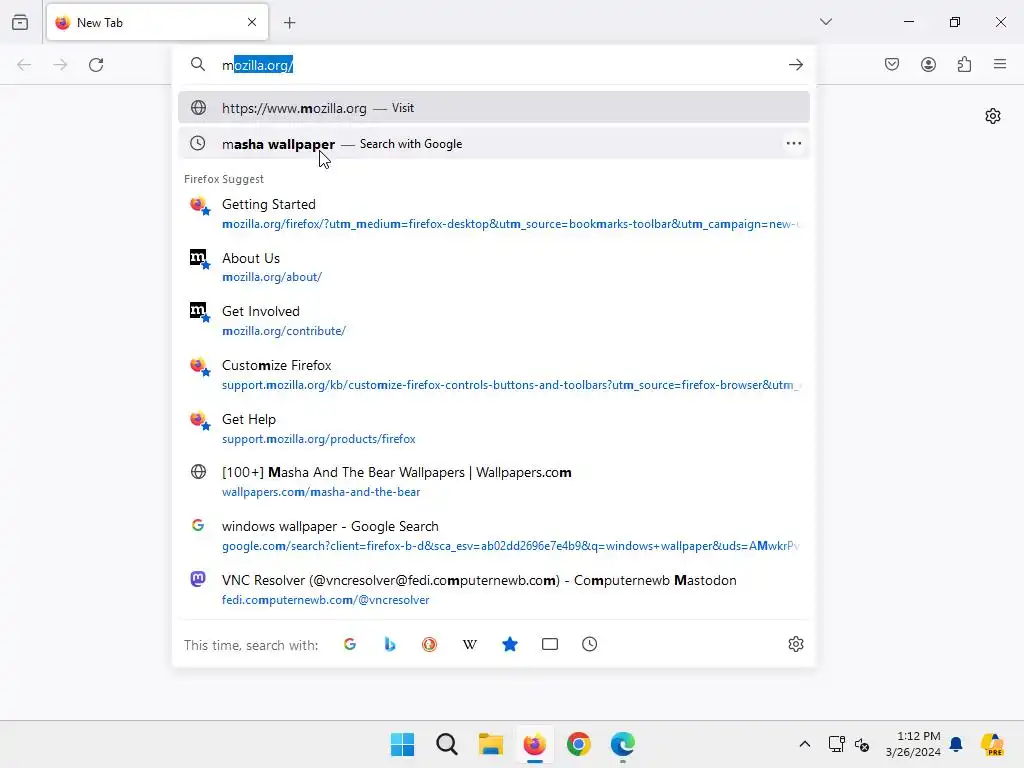The height and width of the screenshot is (768, 1024).
Task: Open the VNC Resolver Mastodon result
Action: pyautogui.click(x=494, y=590)
